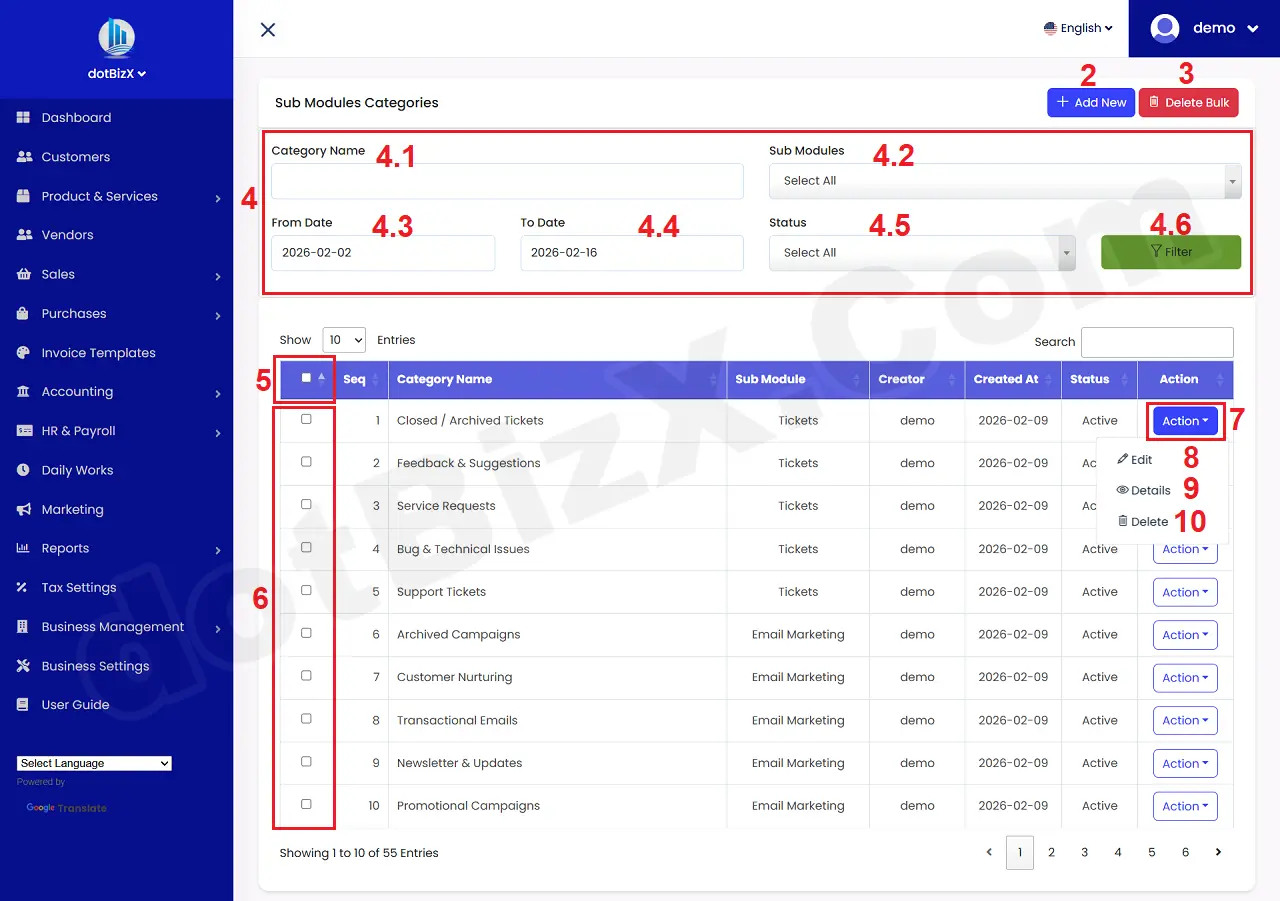Click the Customers people icon in sidebar
This screenshot has height=901, width=1280.
coord(24,157)
